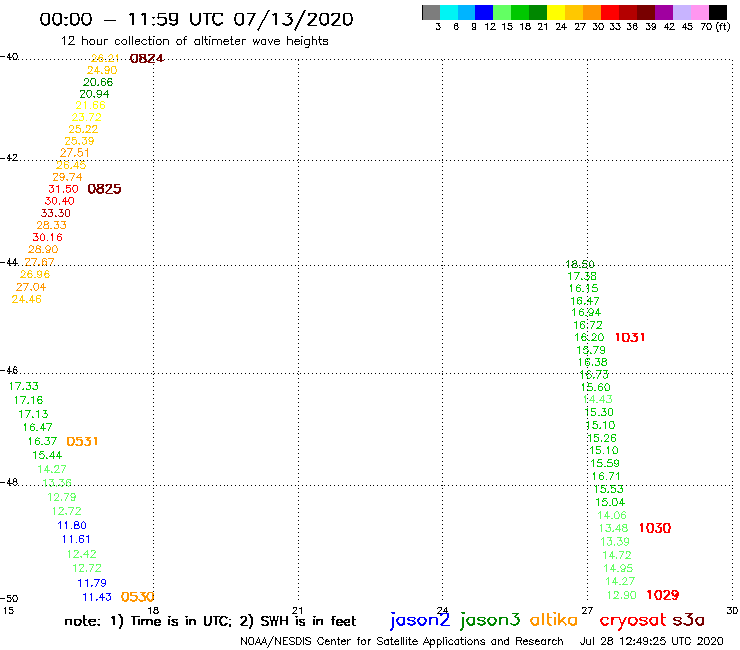Click the date range title at top

pos(196,19)
